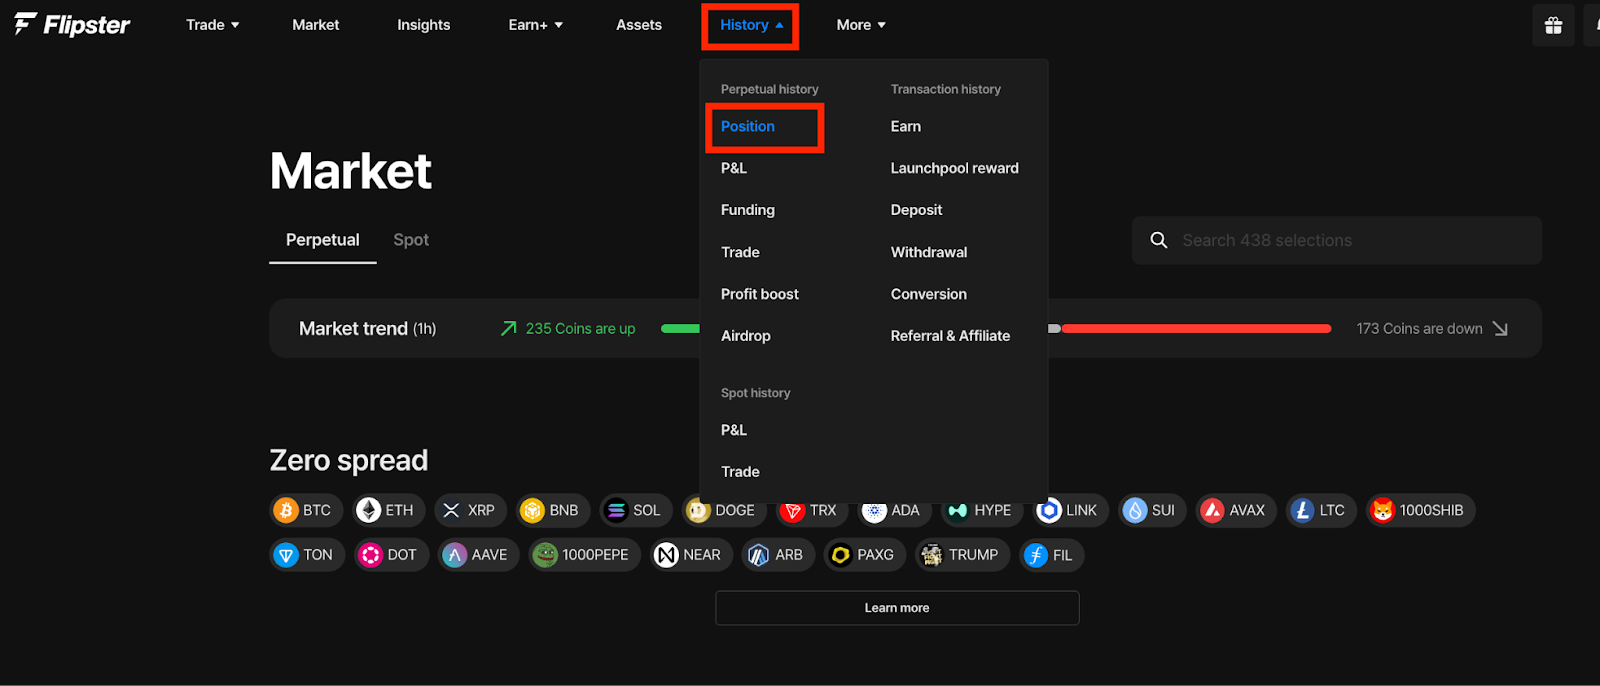Select the HYPE coin chip

pyautogui.click(x=982, y=510)
